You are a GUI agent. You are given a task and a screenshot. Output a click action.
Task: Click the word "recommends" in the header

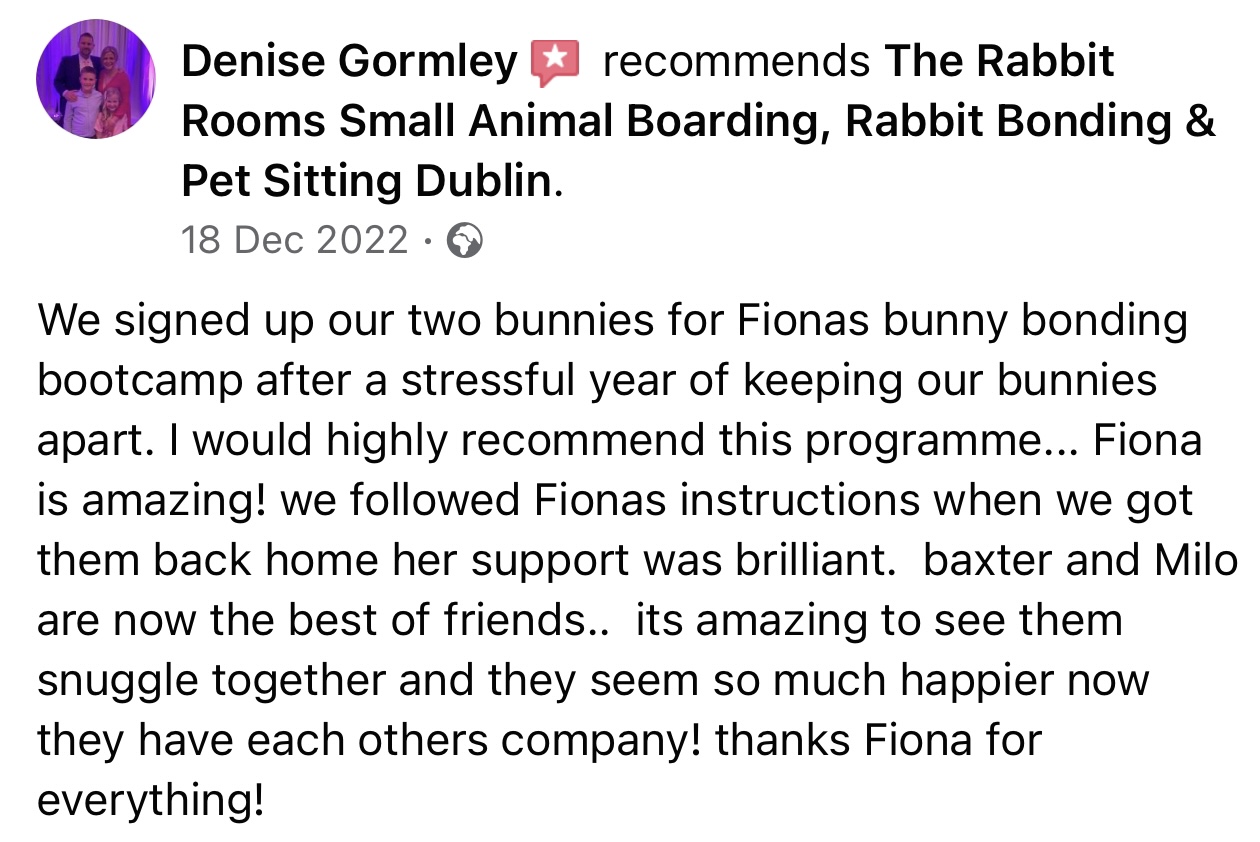click(735, 62)
